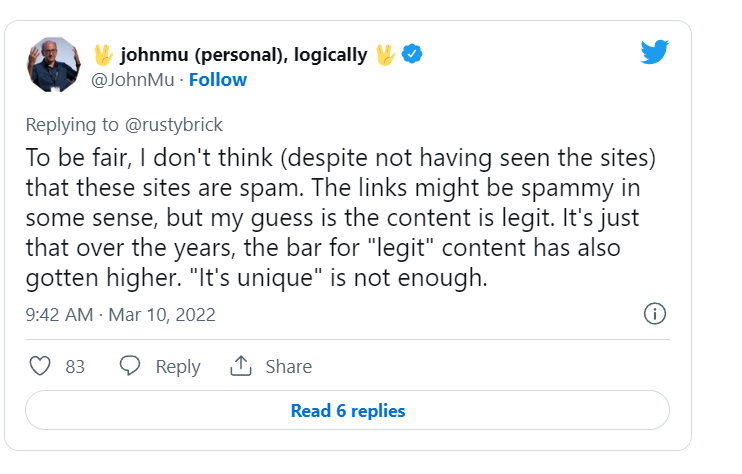Visit the @rustybrick mention link
742x474 pixels.
[175, 125]
